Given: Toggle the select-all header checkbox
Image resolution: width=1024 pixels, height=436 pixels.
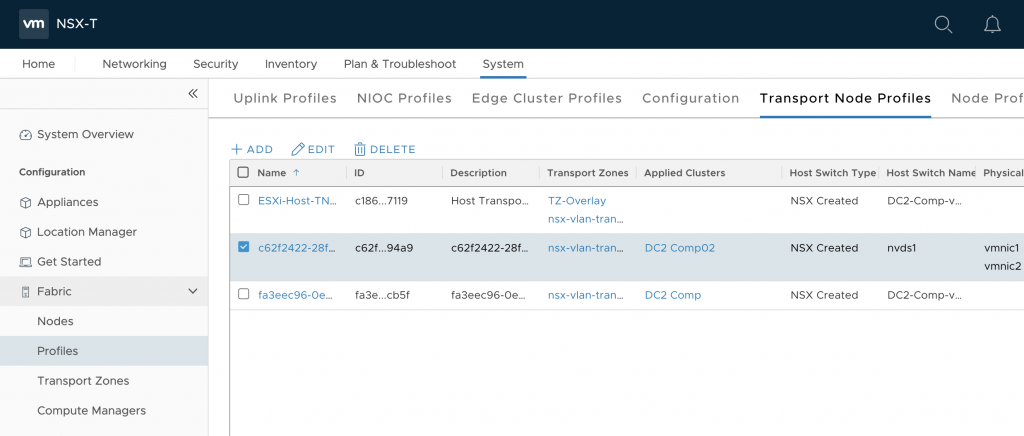Looking at the screenshot, I should pyautogui.click(x=243, y=172).
